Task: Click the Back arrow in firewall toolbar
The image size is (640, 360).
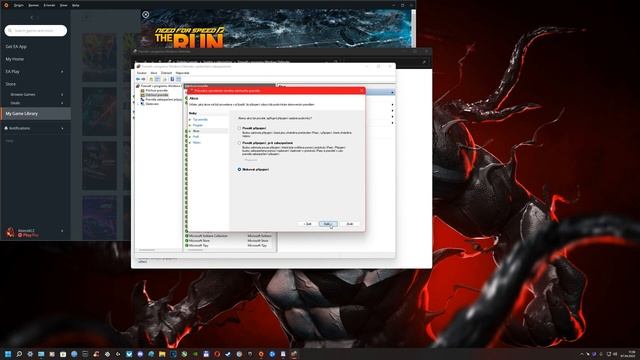Action: point(138,79)
